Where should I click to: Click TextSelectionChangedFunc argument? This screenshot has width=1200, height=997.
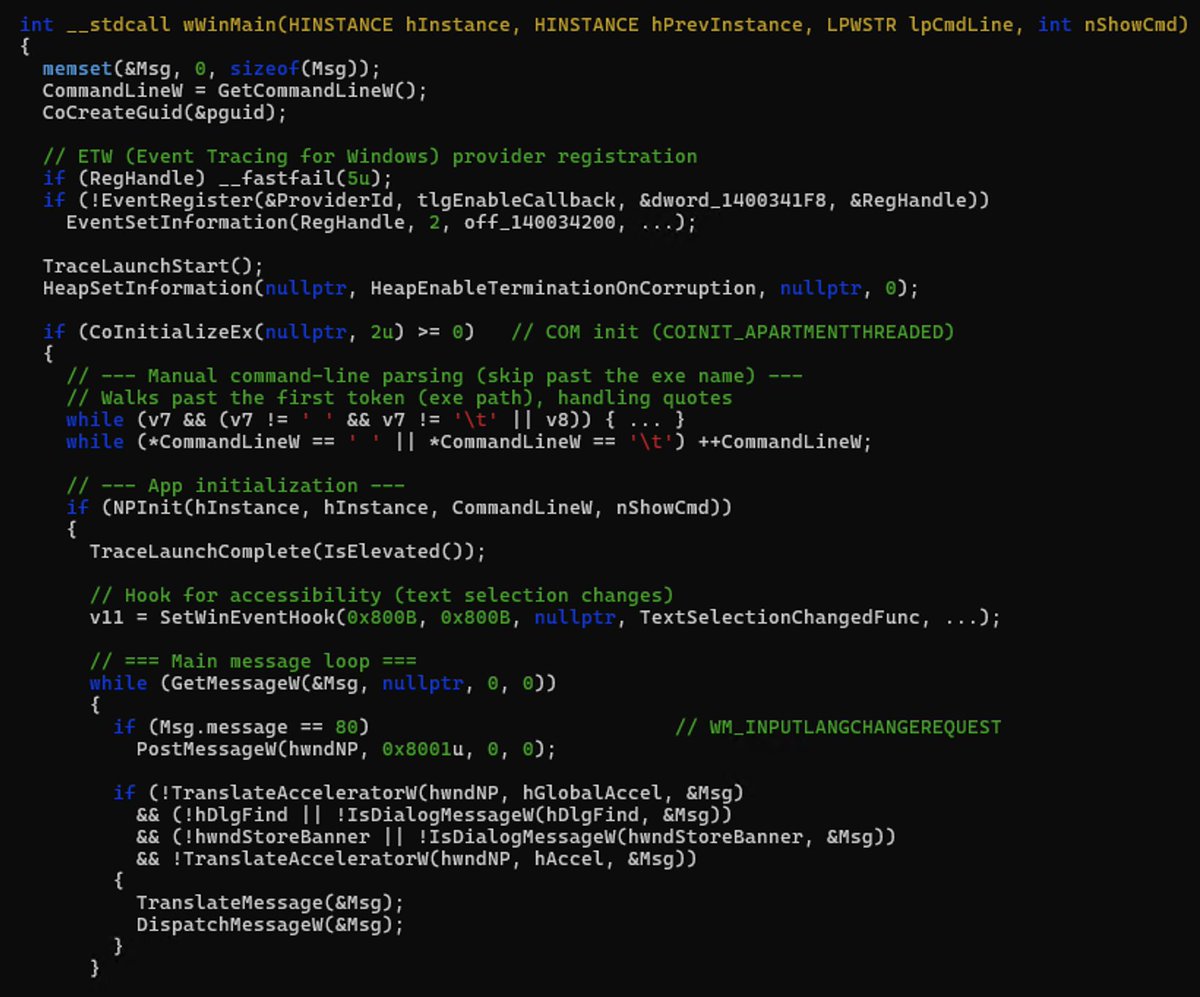click(x=779, y=618)
